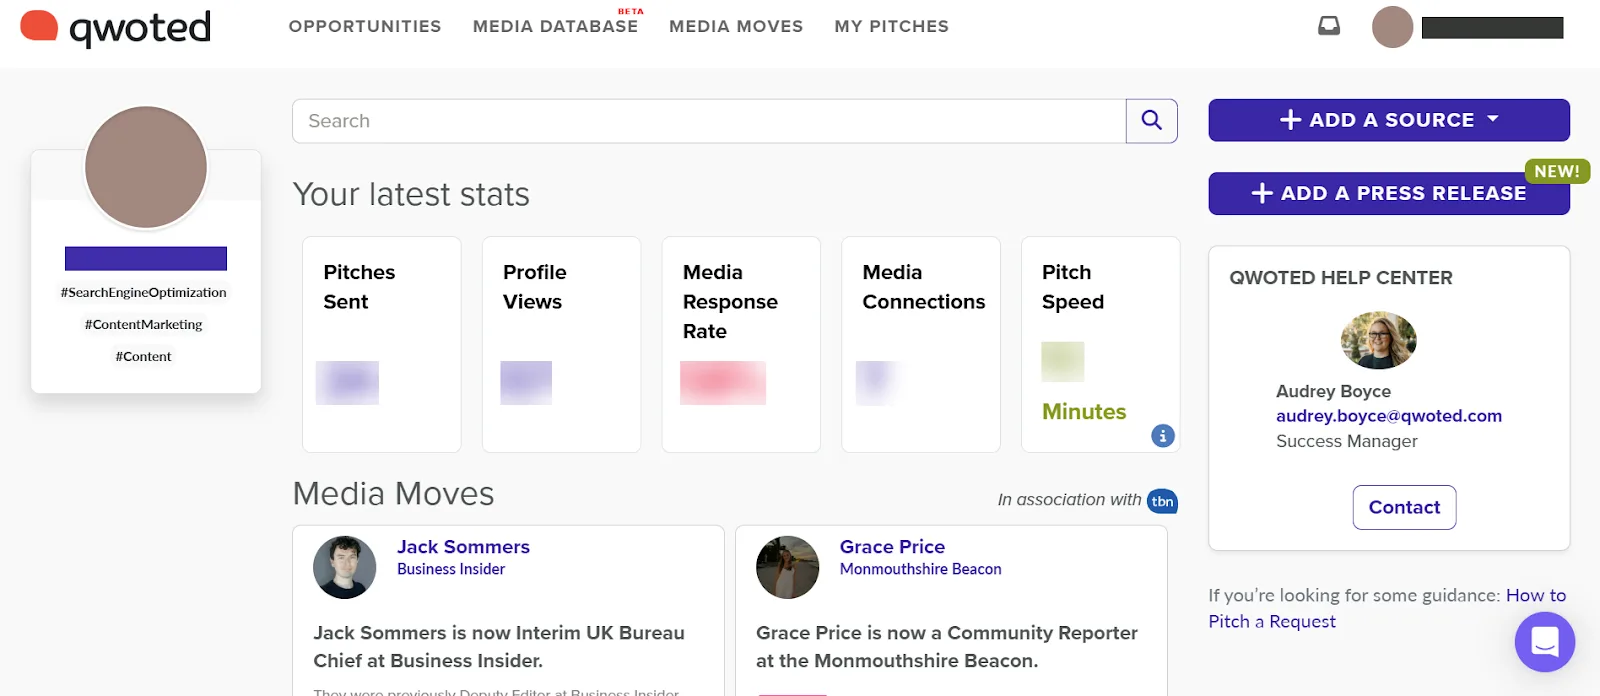Click the Add a Source button
The height and width of the screenshot is (696, 1600).
(1389, 120)
